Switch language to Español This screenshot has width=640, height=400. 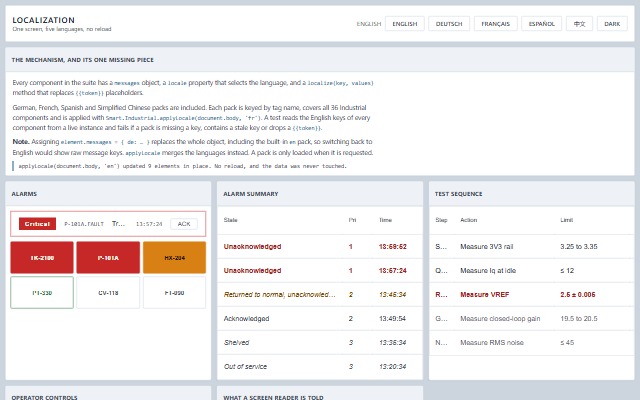tap(542, 24)
